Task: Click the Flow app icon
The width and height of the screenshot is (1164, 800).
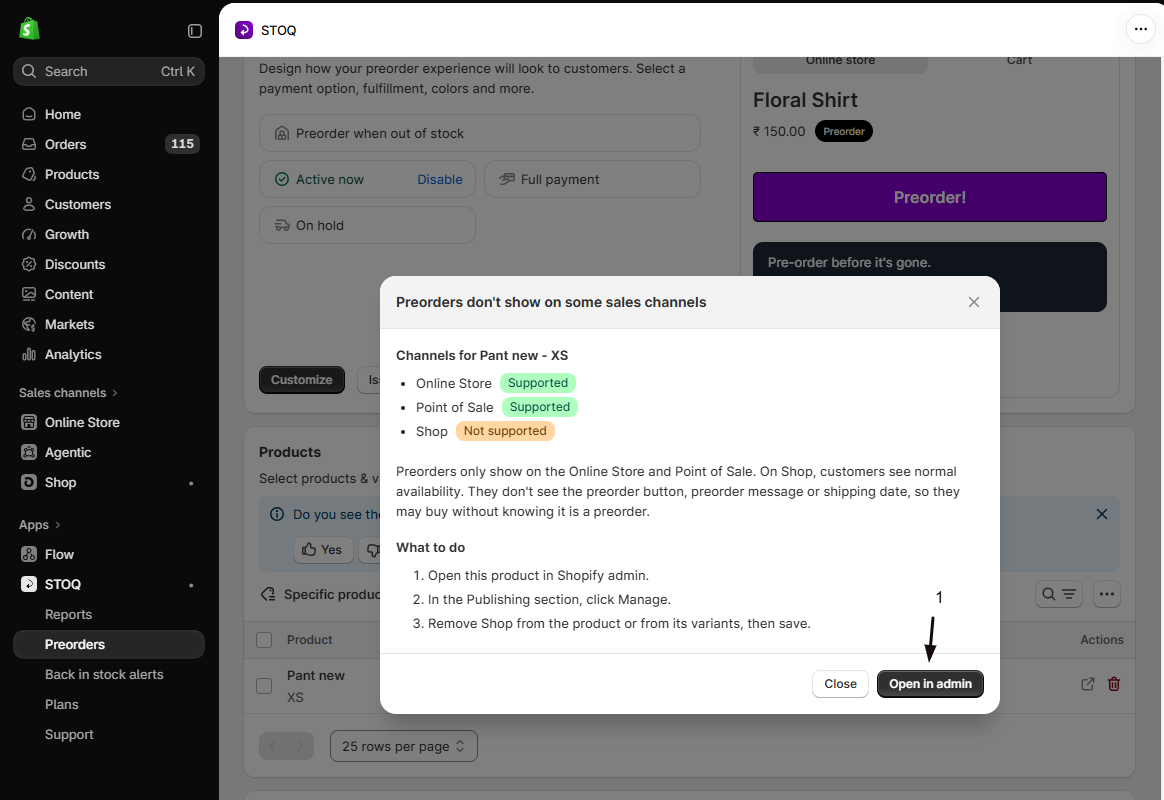Action: 29,554
